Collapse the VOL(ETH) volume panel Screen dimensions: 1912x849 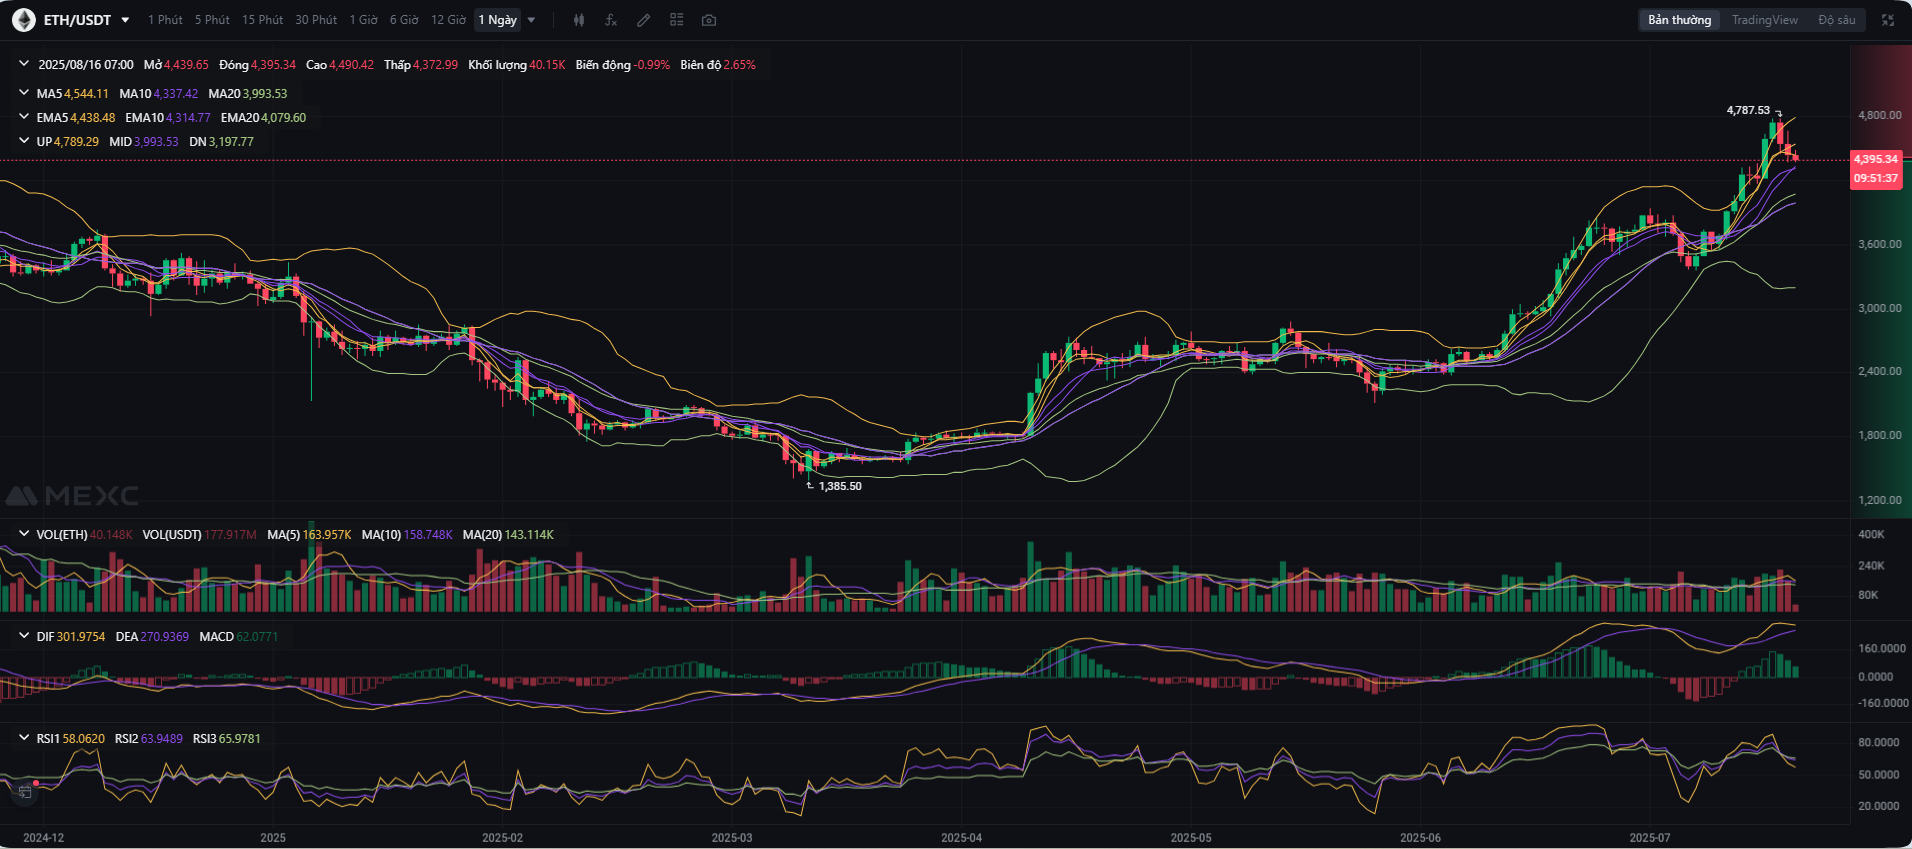(x=24, y=534)
